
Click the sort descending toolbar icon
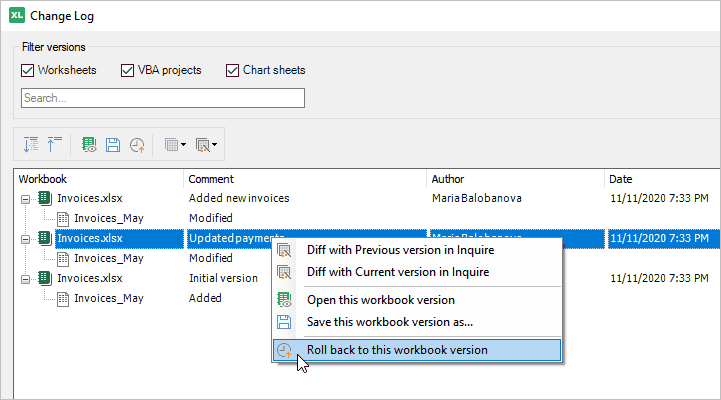pyautogui.click(x=31, y=145)
